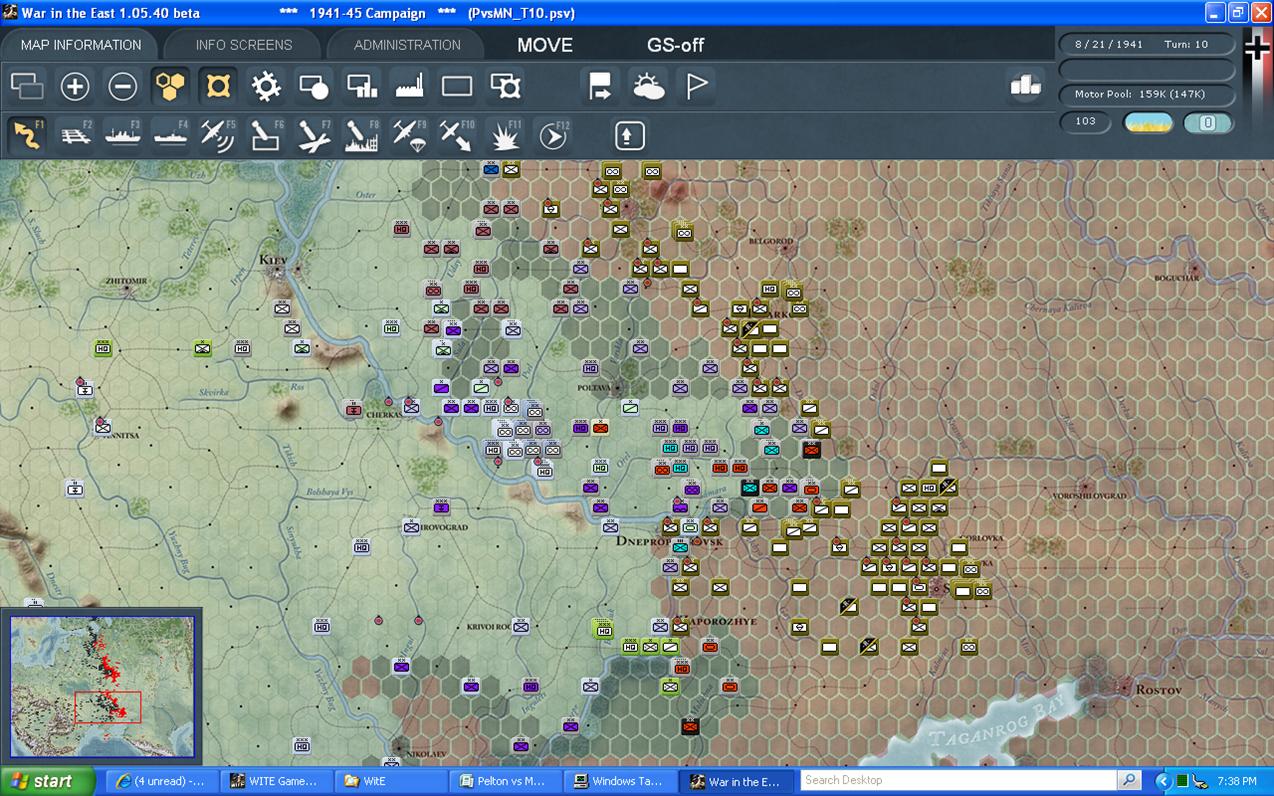Click the Poltava city label on map
1274x796 pixels.
(x=596, y=387)
